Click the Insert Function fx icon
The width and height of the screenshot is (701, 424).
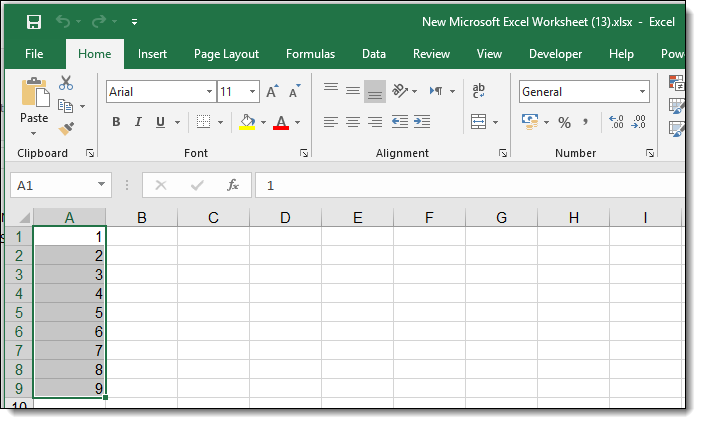pos(232,185)
